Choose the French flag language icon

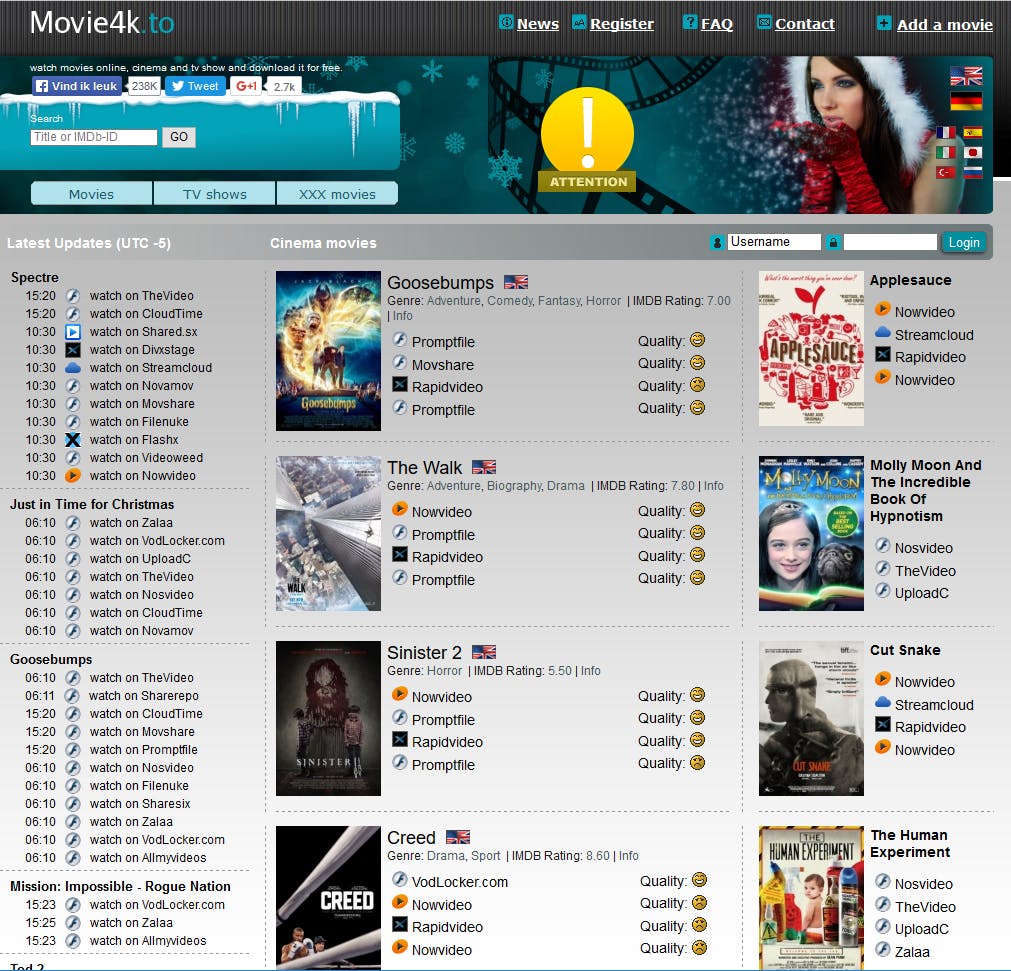(x=946, y=132)
